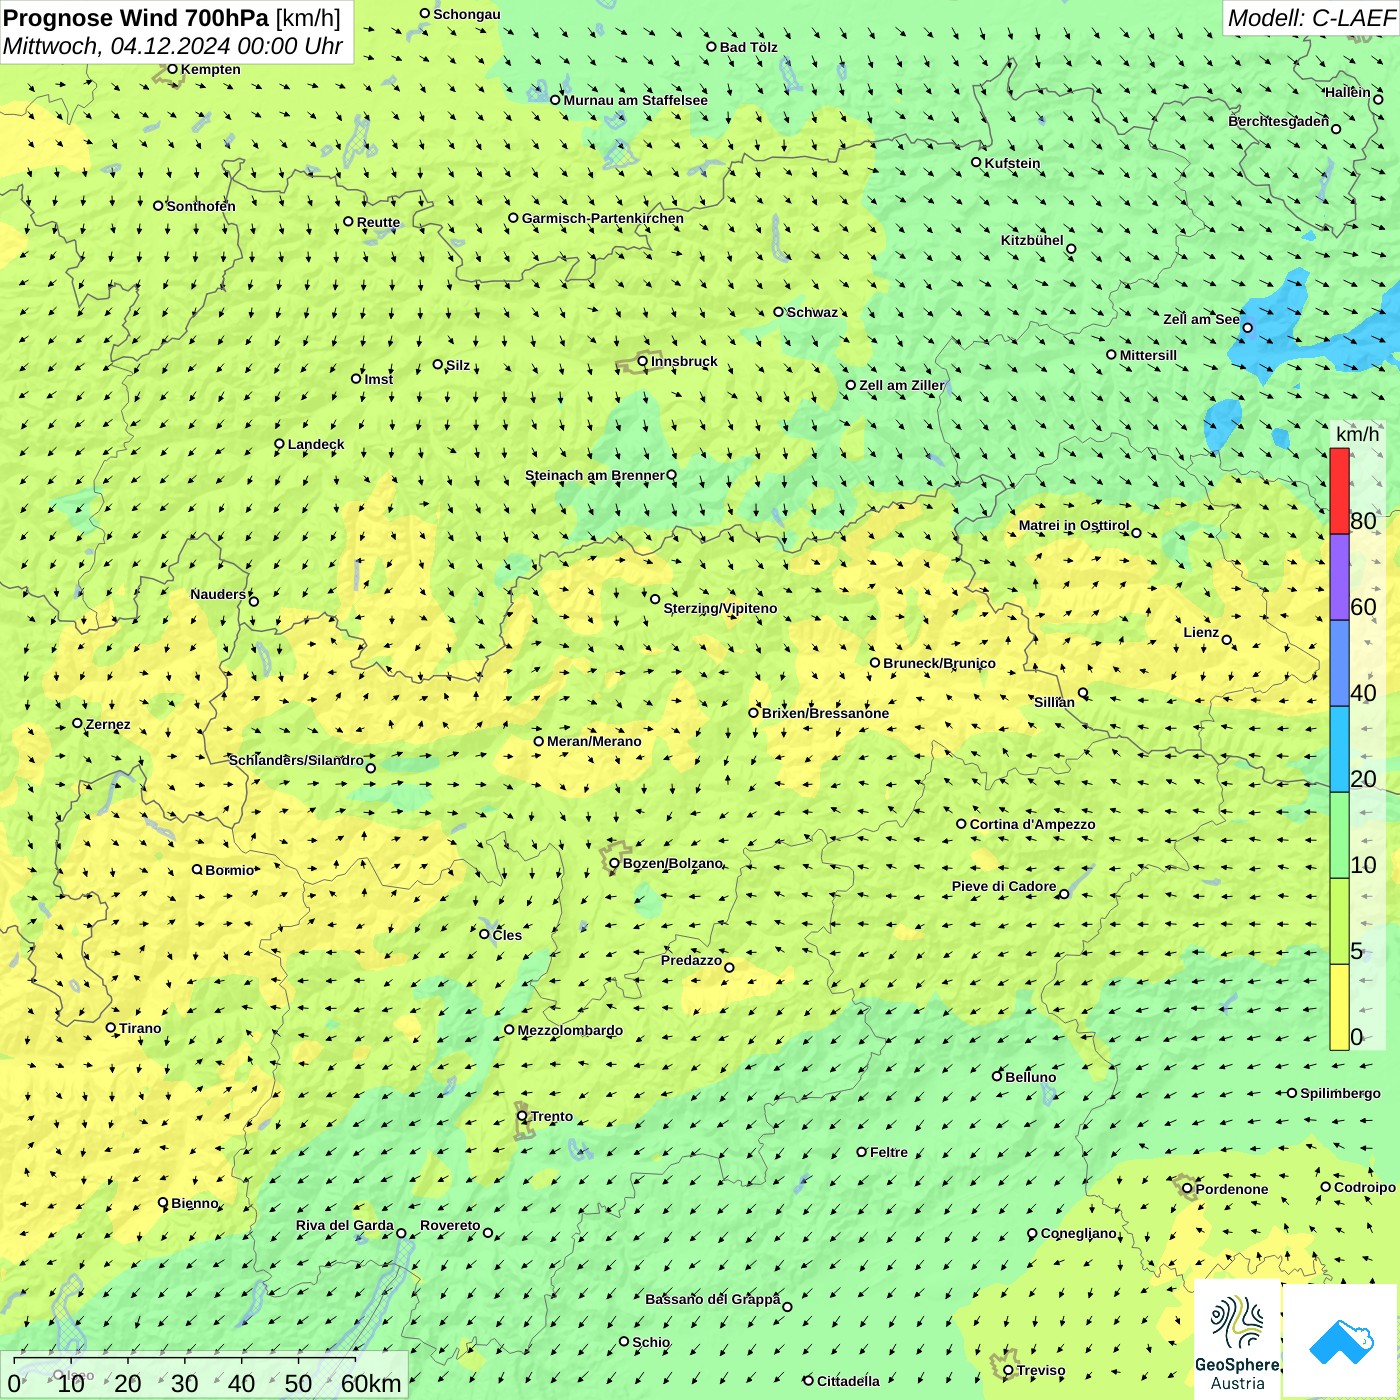Click the 'Prognose Wind 700hPa' title
The height and width of the screenshot is (1400, 1400).
coord(136,18)
